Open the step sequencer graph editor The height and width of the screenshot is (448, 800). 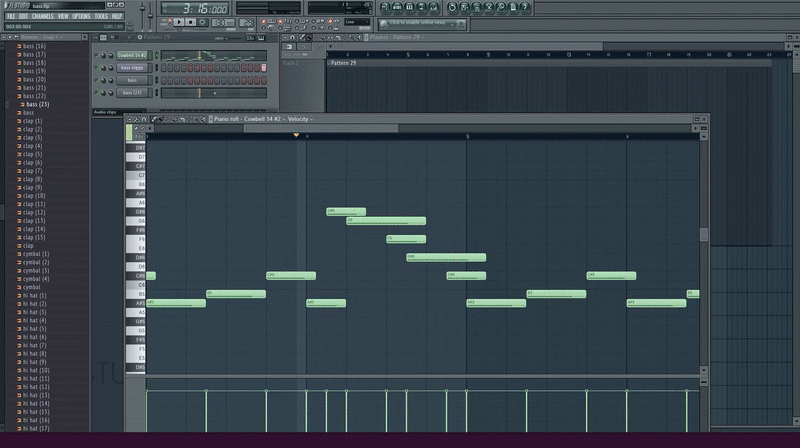[251, 38]
